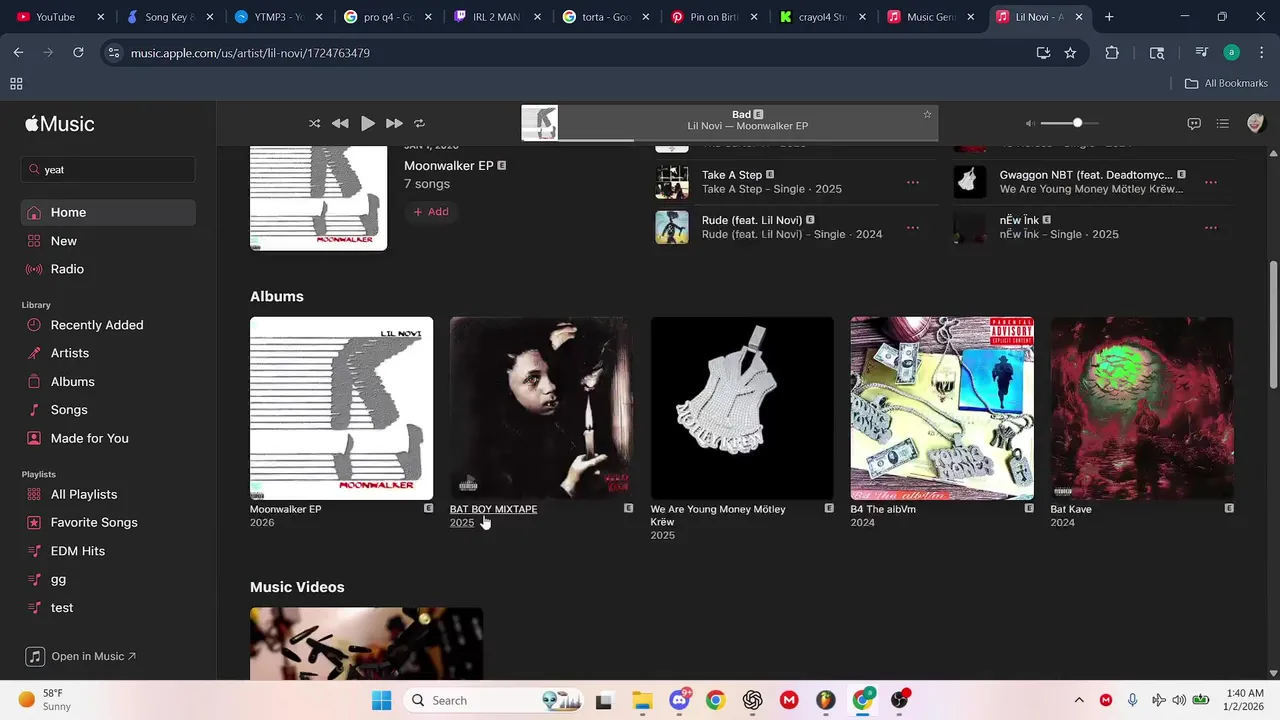Viewport: 1280px width, 720px height.
Task: Open browser extensions menu
Action: (1112, 52)
